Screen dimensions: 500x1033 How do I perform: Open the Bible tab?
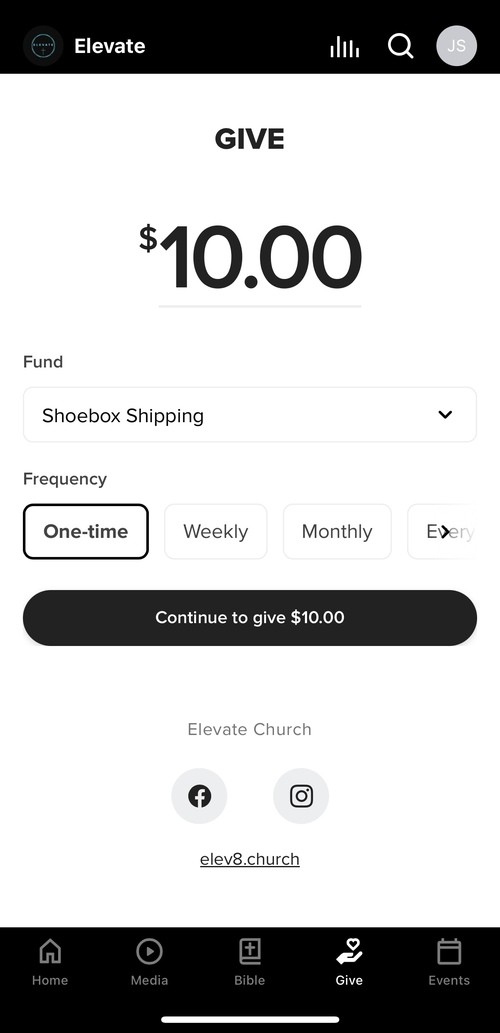250,963
